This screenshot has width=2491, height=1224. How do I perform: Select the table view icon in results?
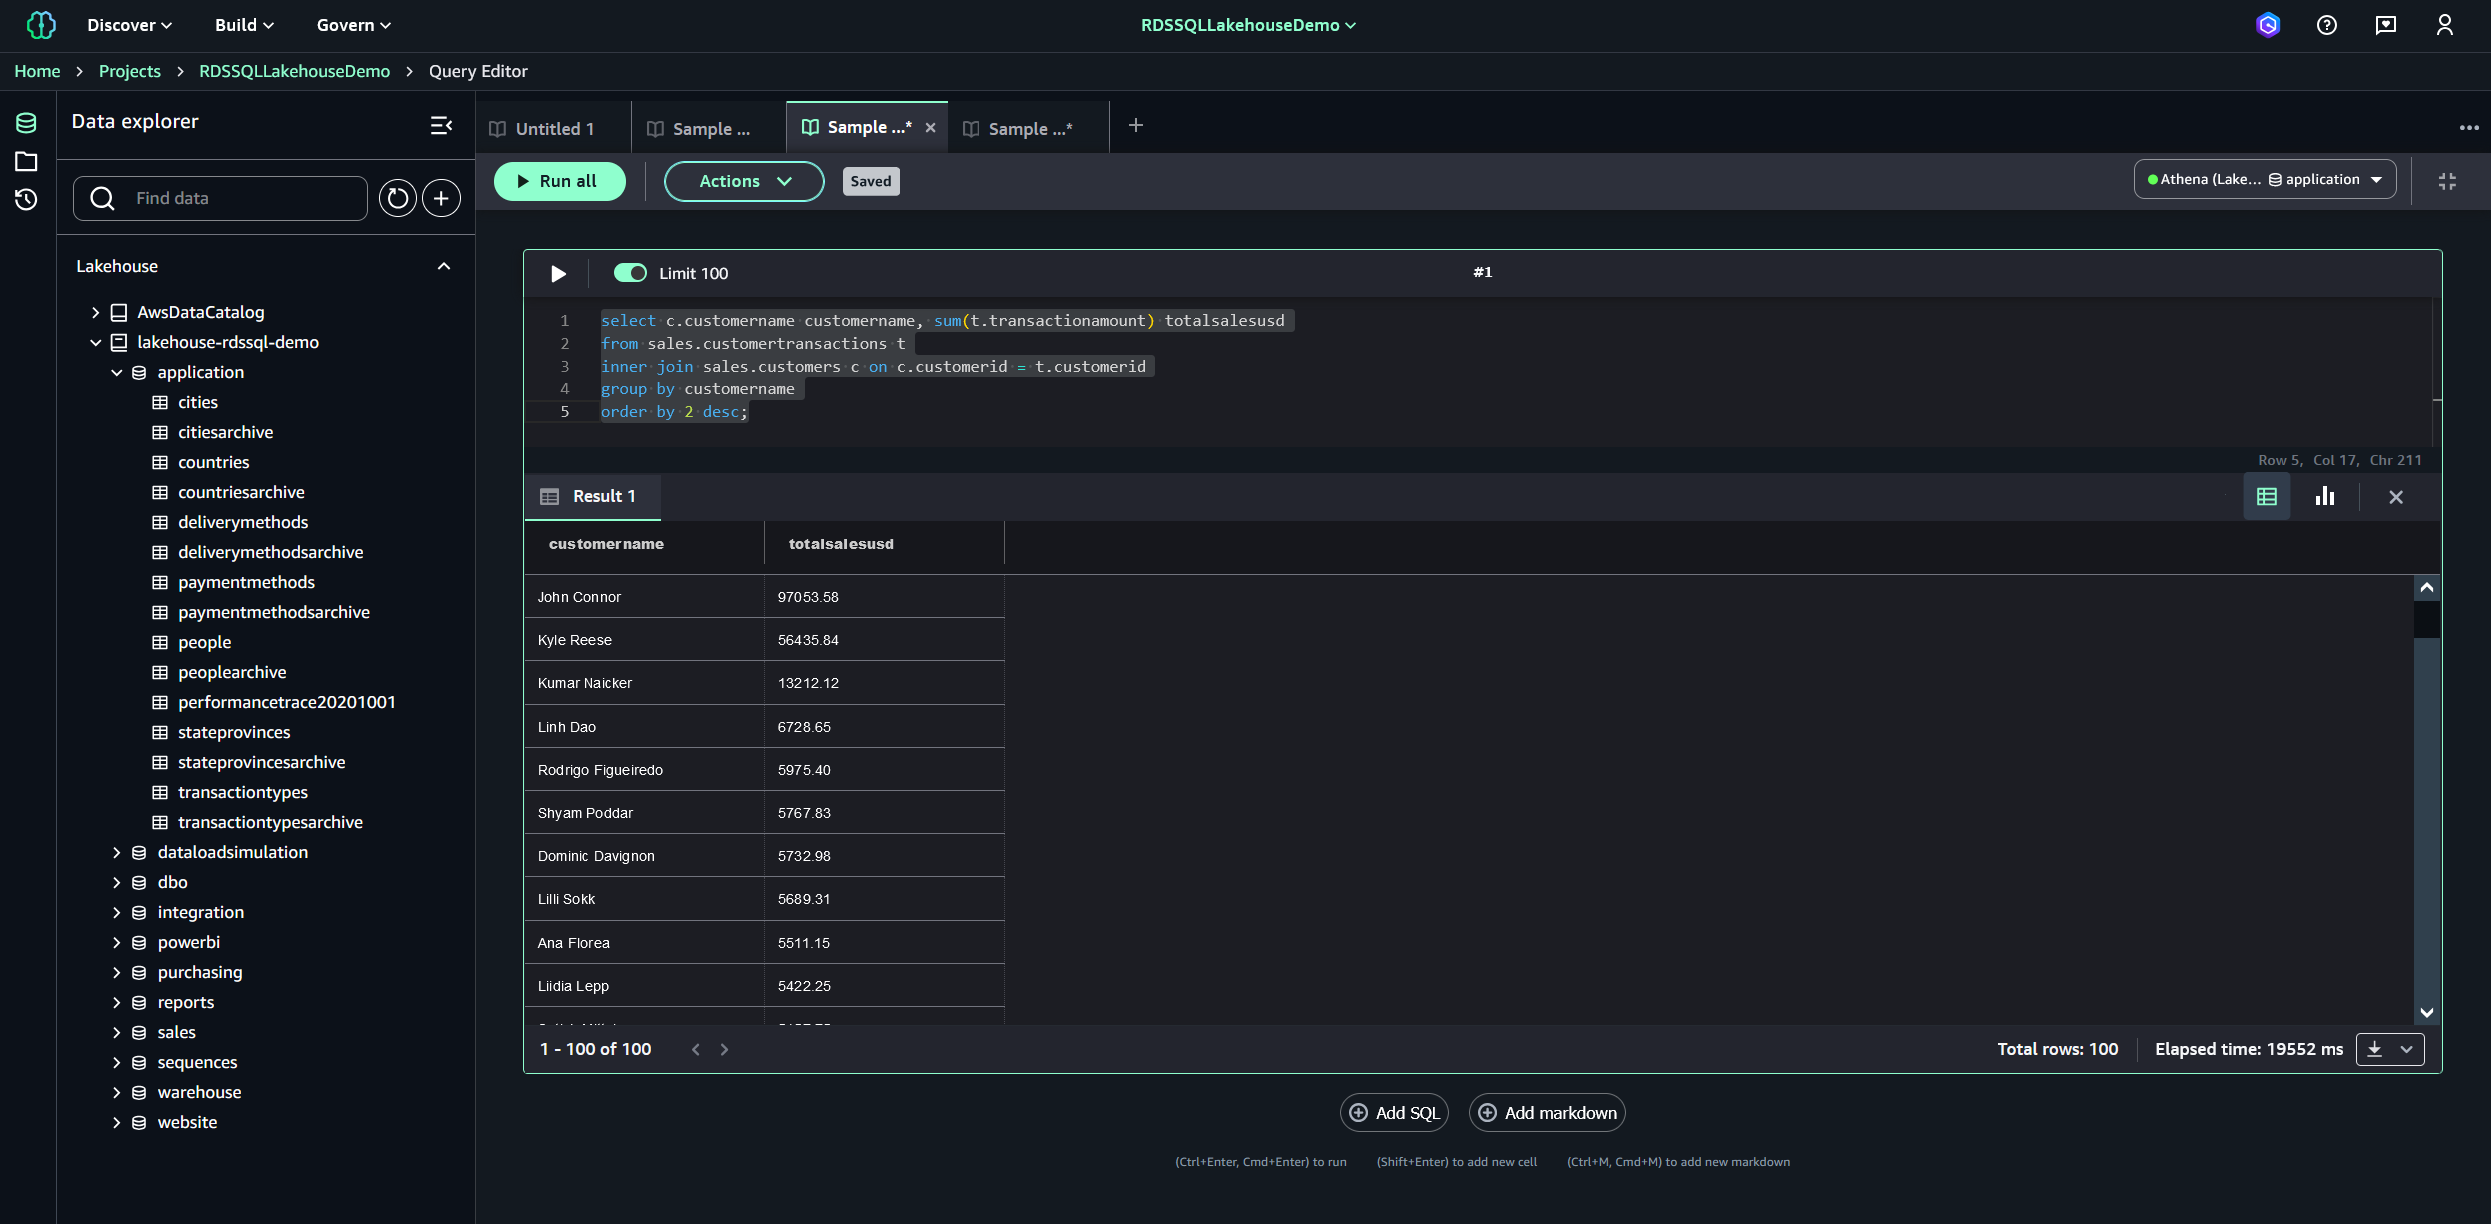pyautogui.click(x=2267, y=497)
